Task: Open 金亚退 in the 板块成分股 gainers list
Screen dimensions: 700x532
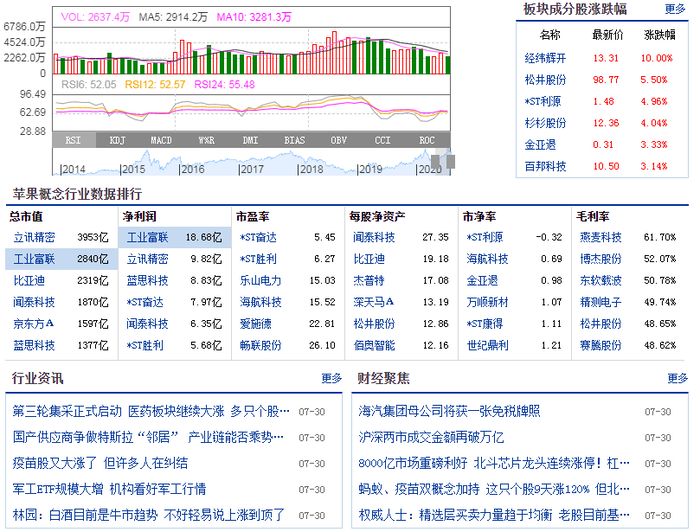Action: point(540,145)
